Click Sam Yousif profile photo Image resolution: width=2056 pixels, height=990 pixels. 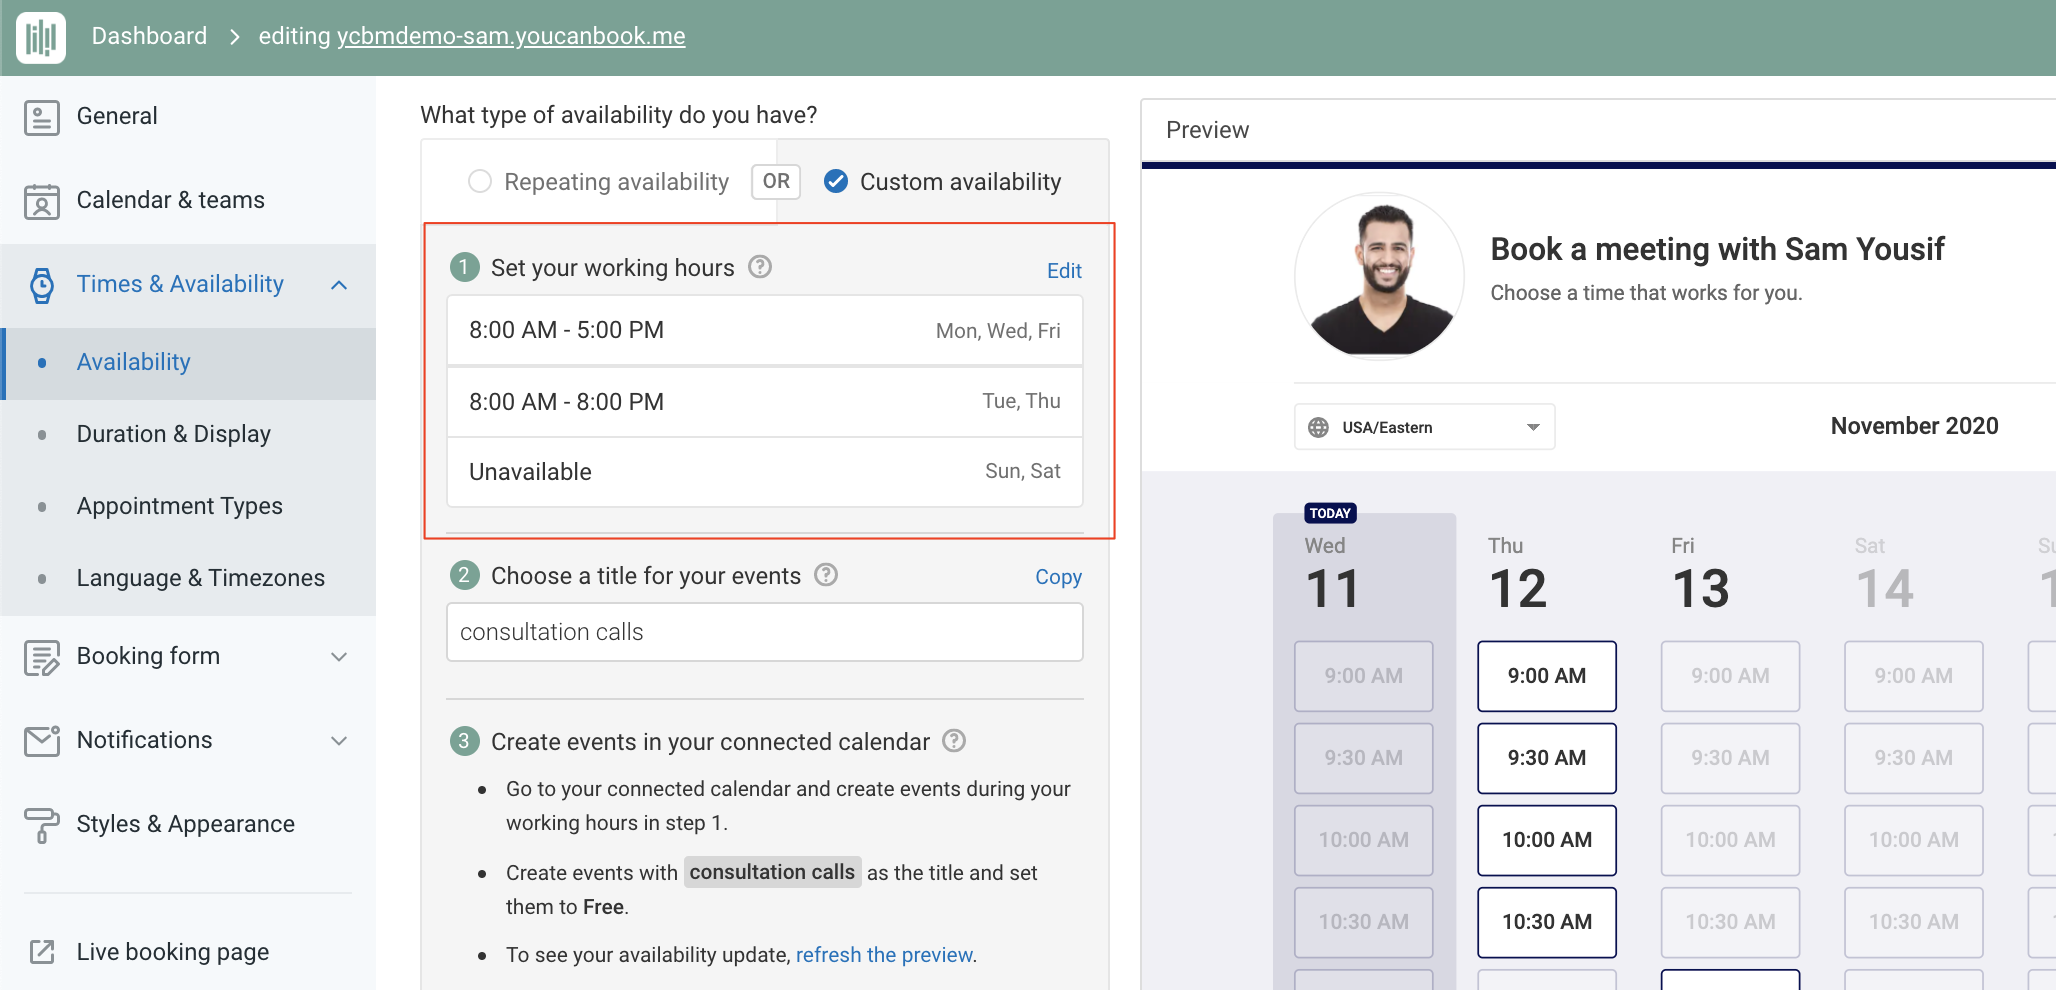click(1380, 276)
